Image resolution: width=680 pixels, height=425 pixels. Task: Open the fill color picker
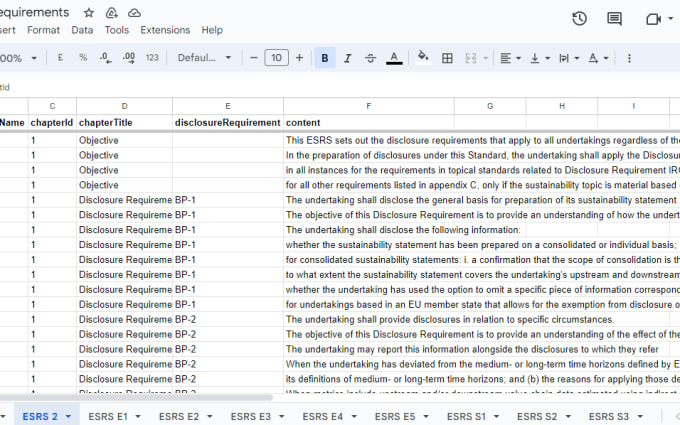[423, 58]
